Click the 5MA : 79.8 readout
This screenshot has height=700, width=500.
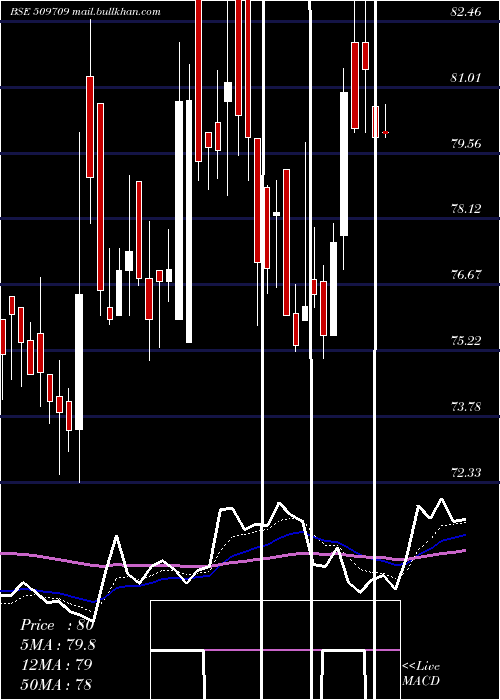(58, 645)
